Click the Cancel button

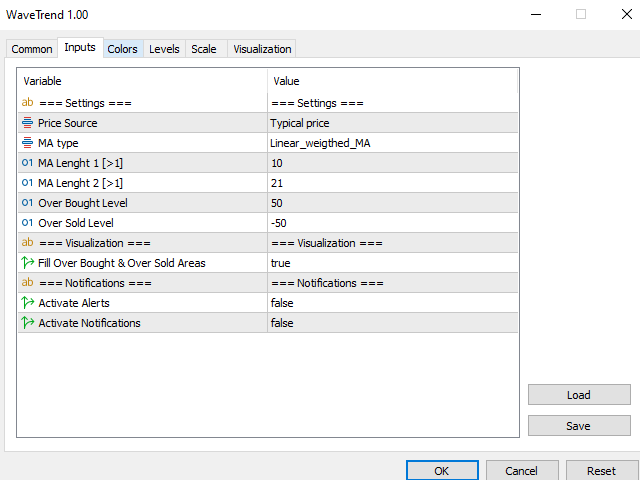coord(522,471)
